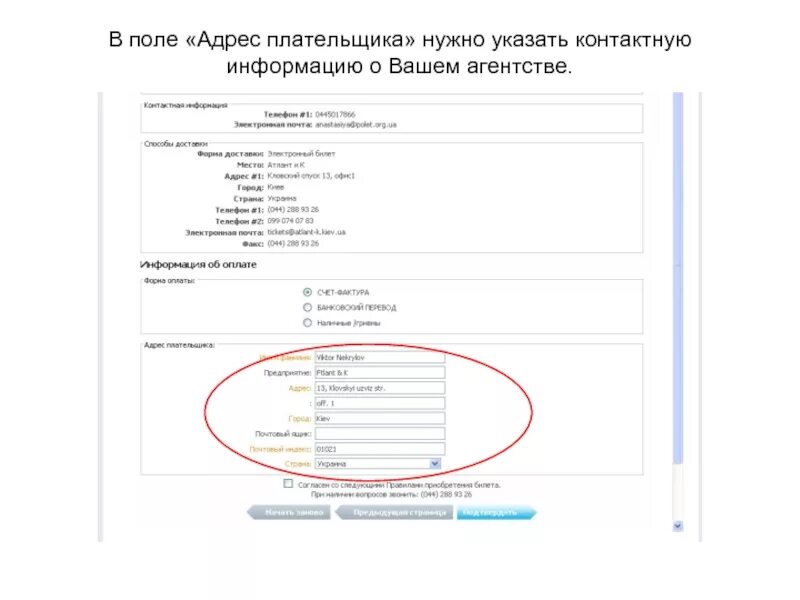
Task: Click the Способы доставки section label
Action: point(176,144)
